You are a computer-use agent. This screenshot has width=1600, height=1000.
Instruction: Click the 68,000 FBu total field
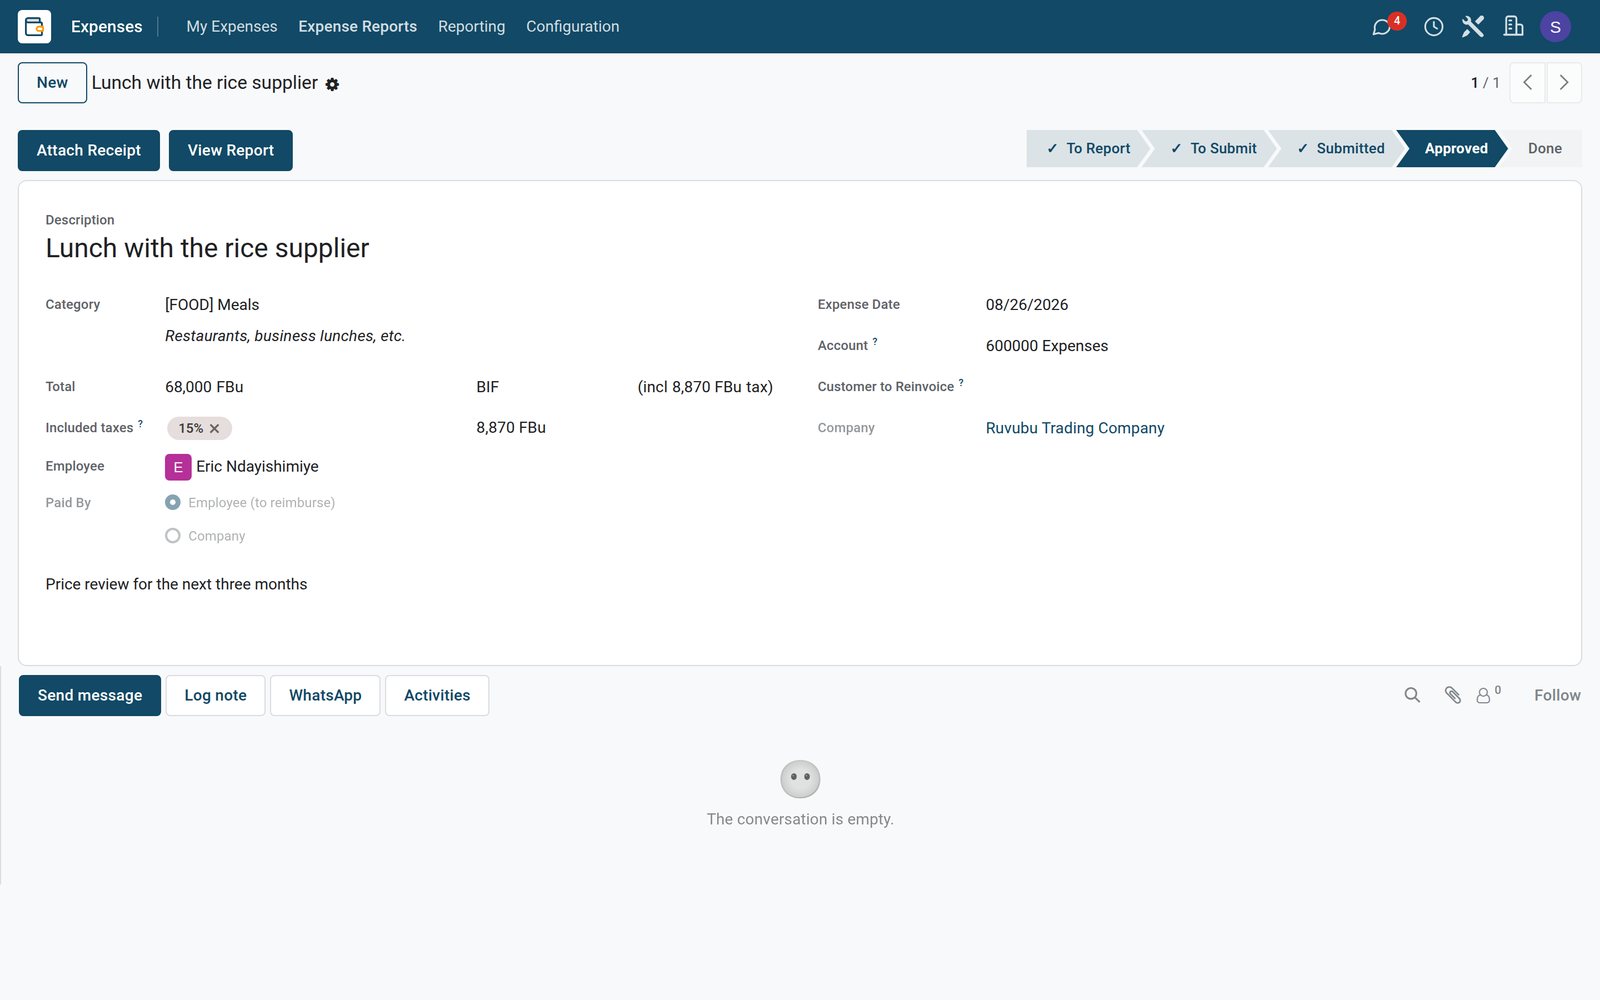pyautogui.click(x=204, y=387)
